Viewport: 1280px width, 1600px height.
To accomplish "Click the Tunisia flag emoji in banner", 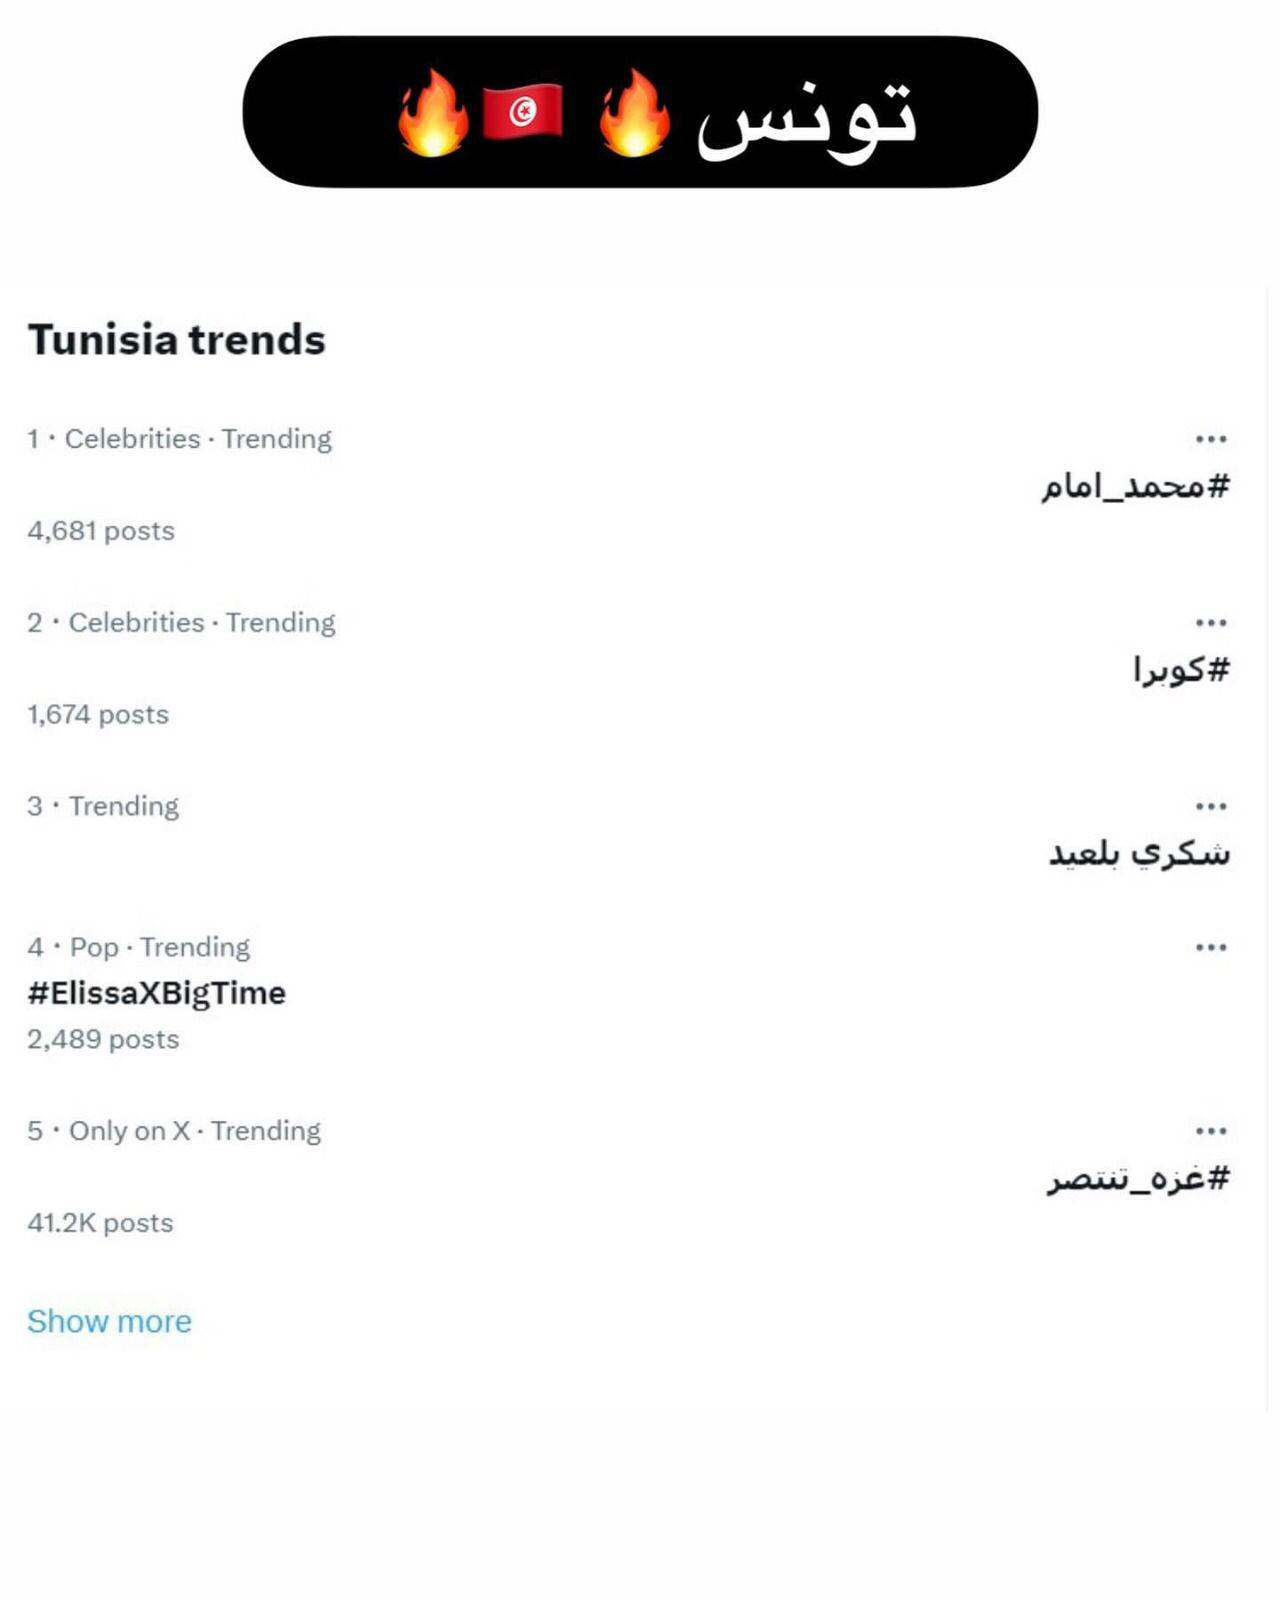I will [522, 111].
